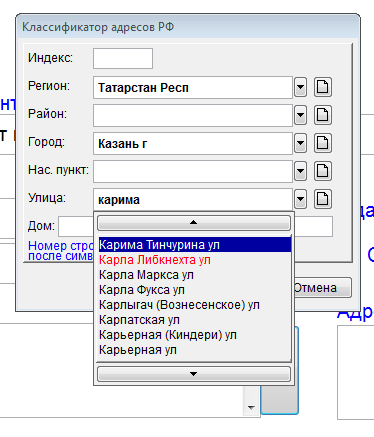
Task: Click the page icon beside Нас. пункт field
Action: pyautogui.click(x=322, y=171)
